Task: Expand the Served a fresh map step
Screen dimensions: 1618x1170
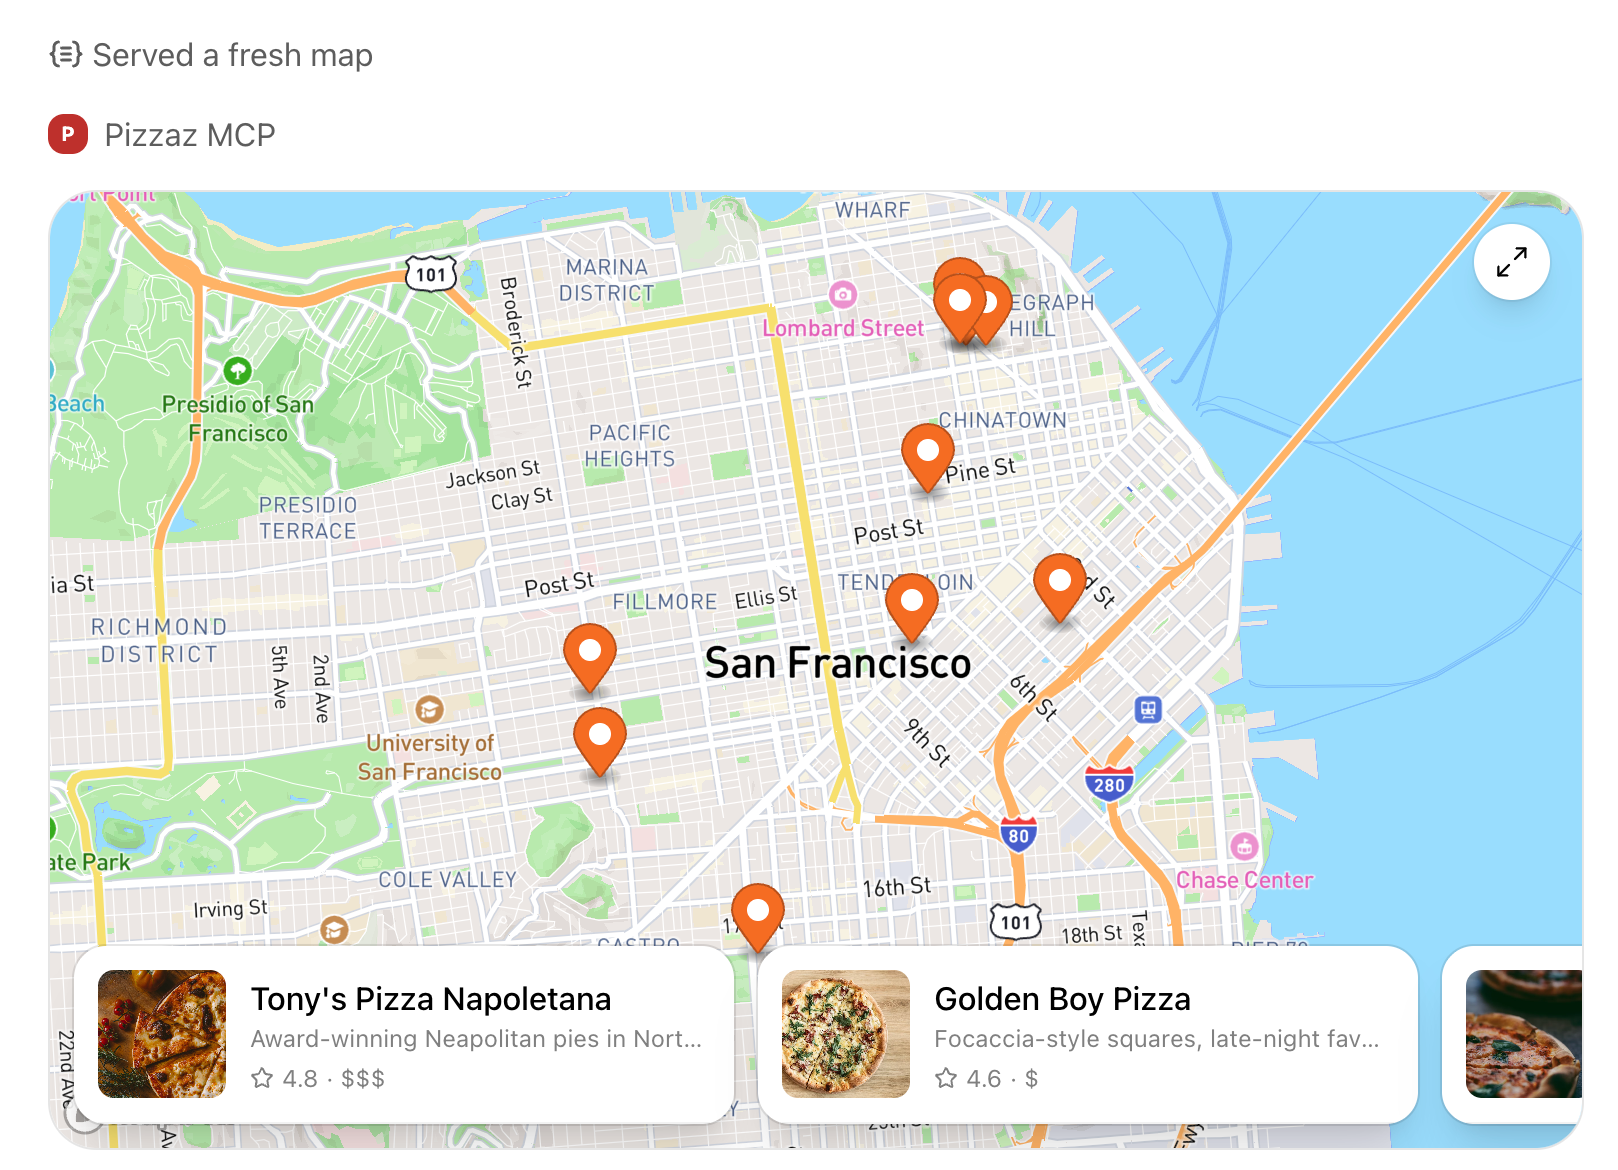Action: (x=212, y=55)
